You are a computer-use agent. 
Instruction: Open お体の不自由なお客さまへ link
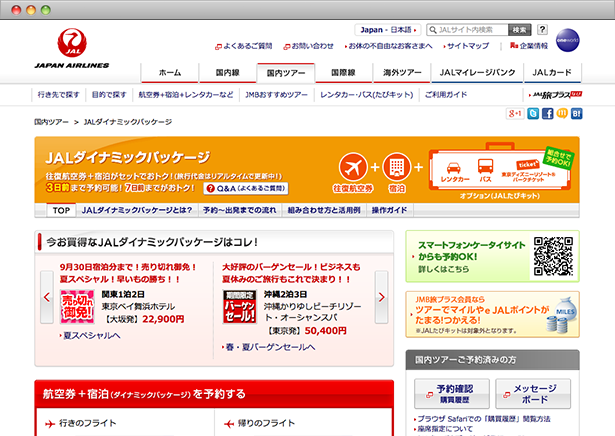388,46
